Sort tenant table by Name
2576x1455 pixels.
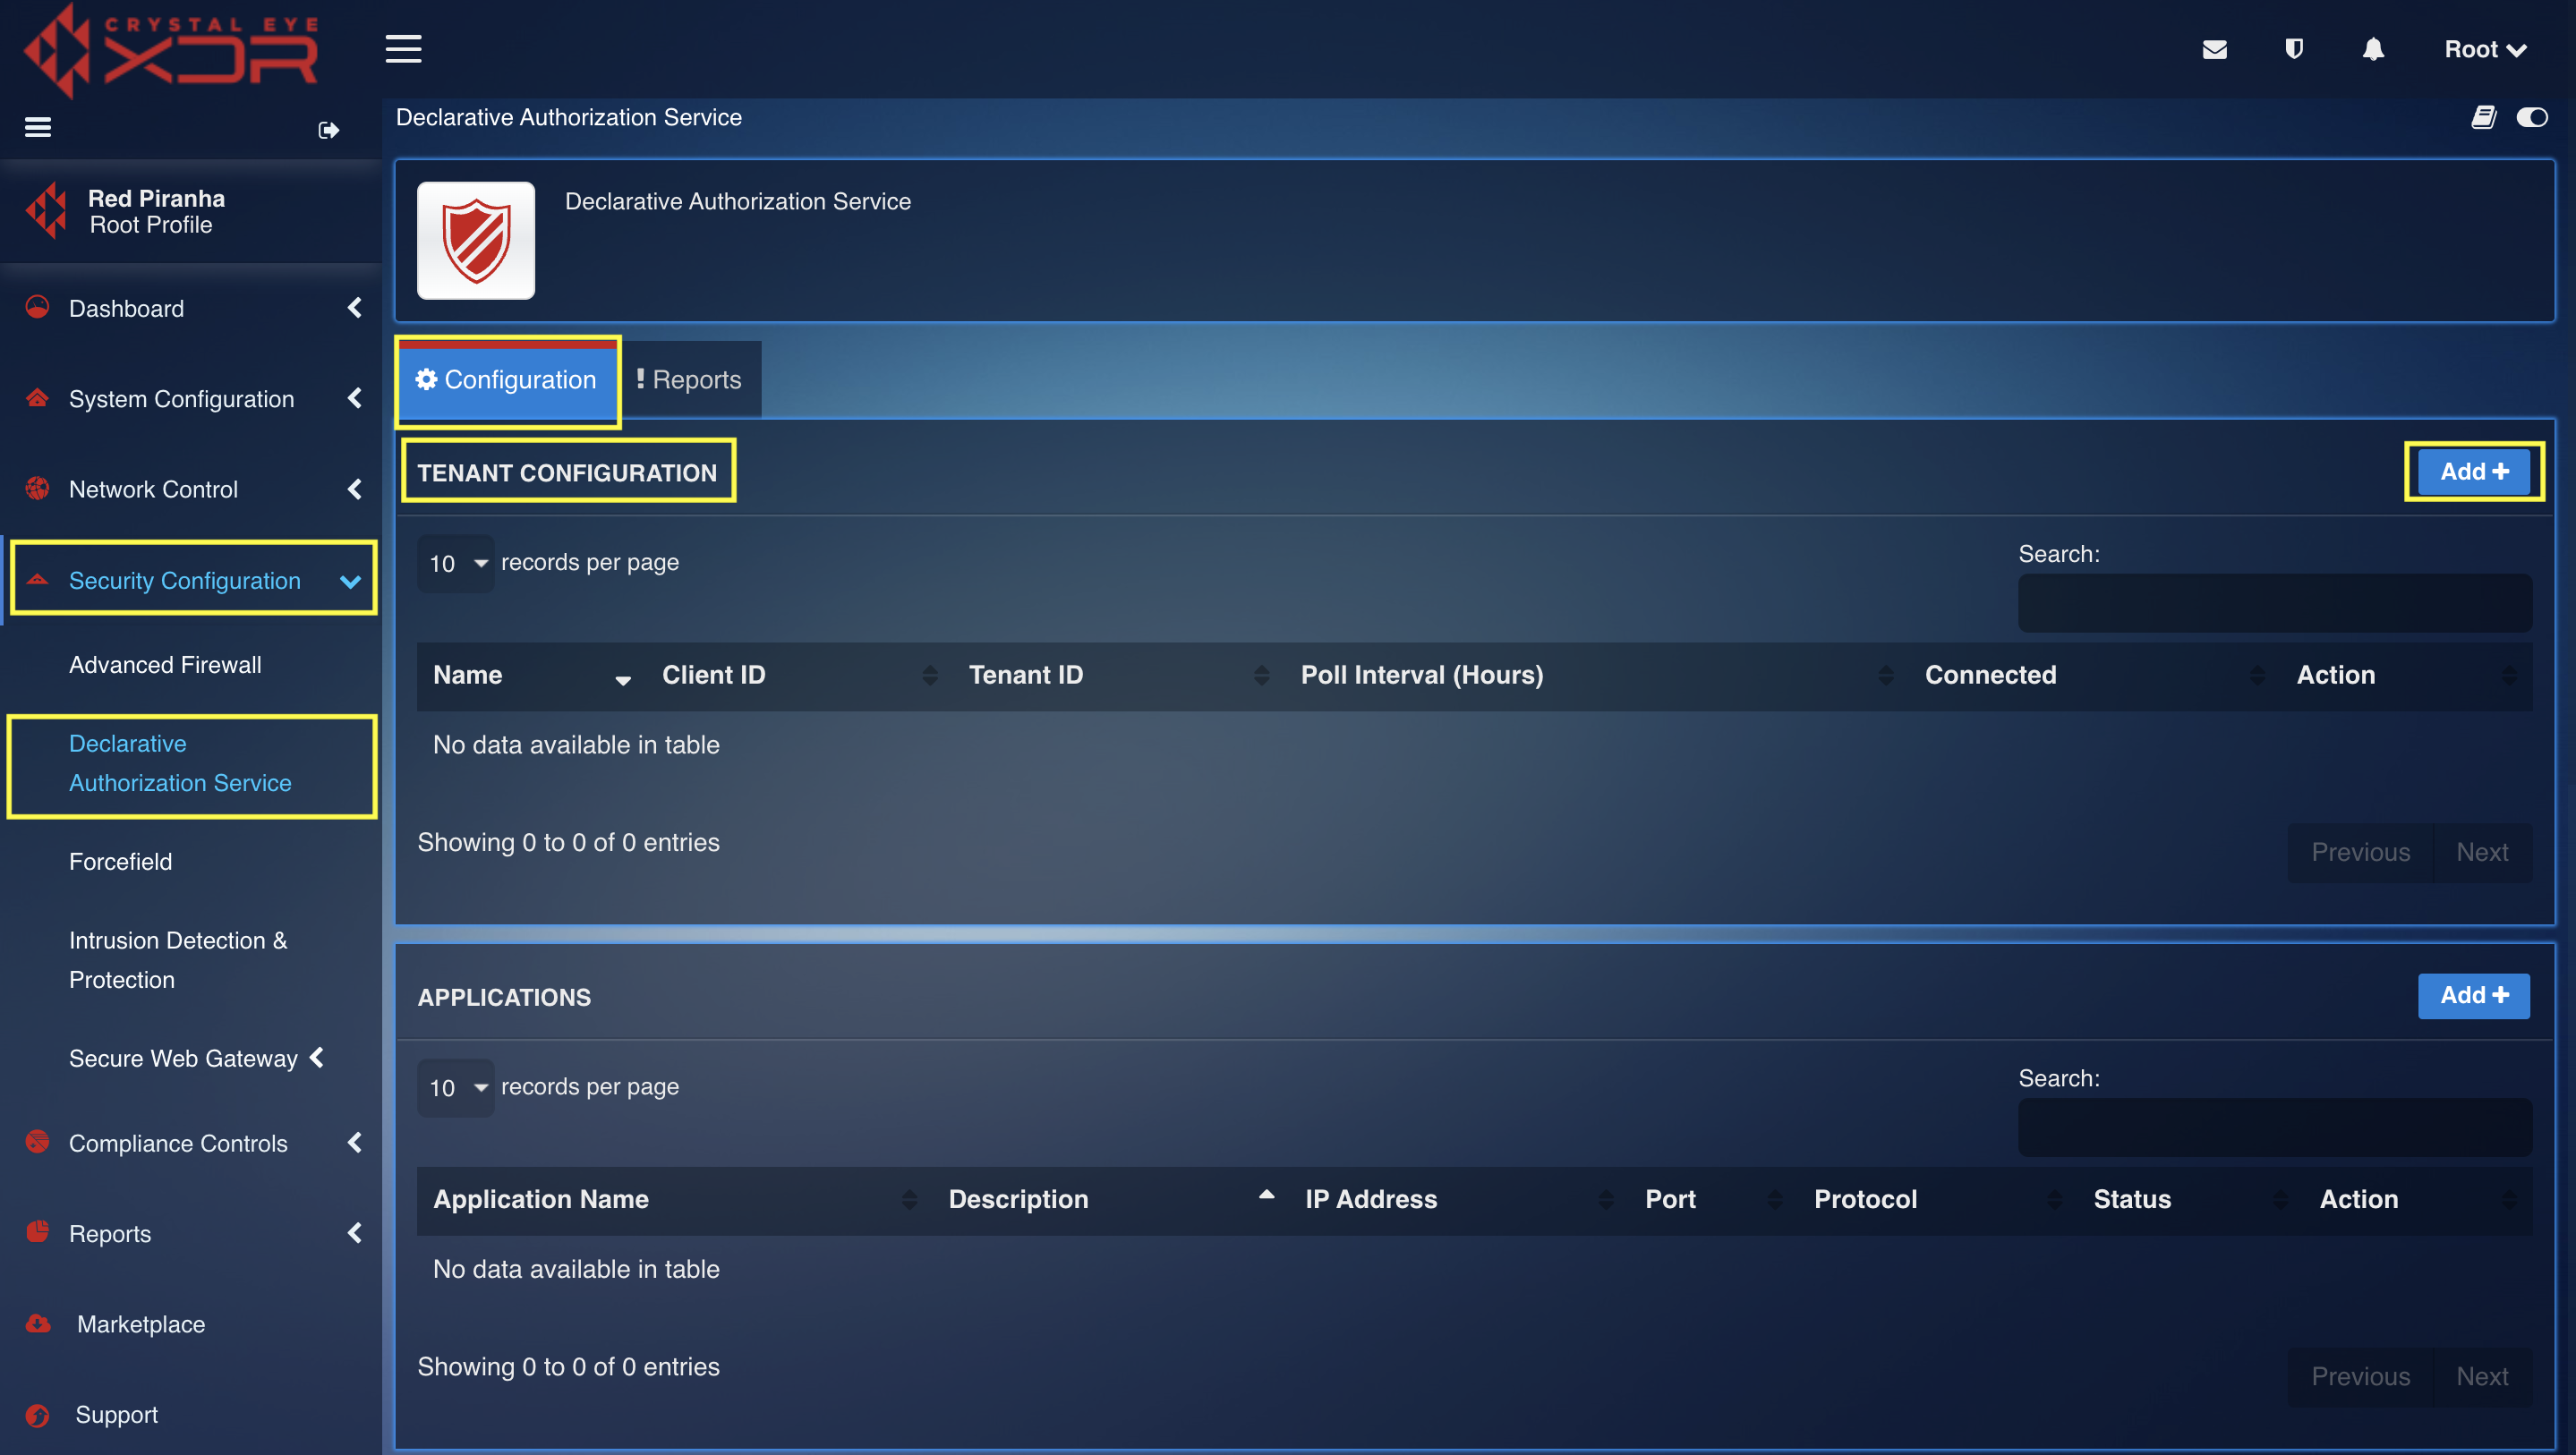[x=531, y=675]
